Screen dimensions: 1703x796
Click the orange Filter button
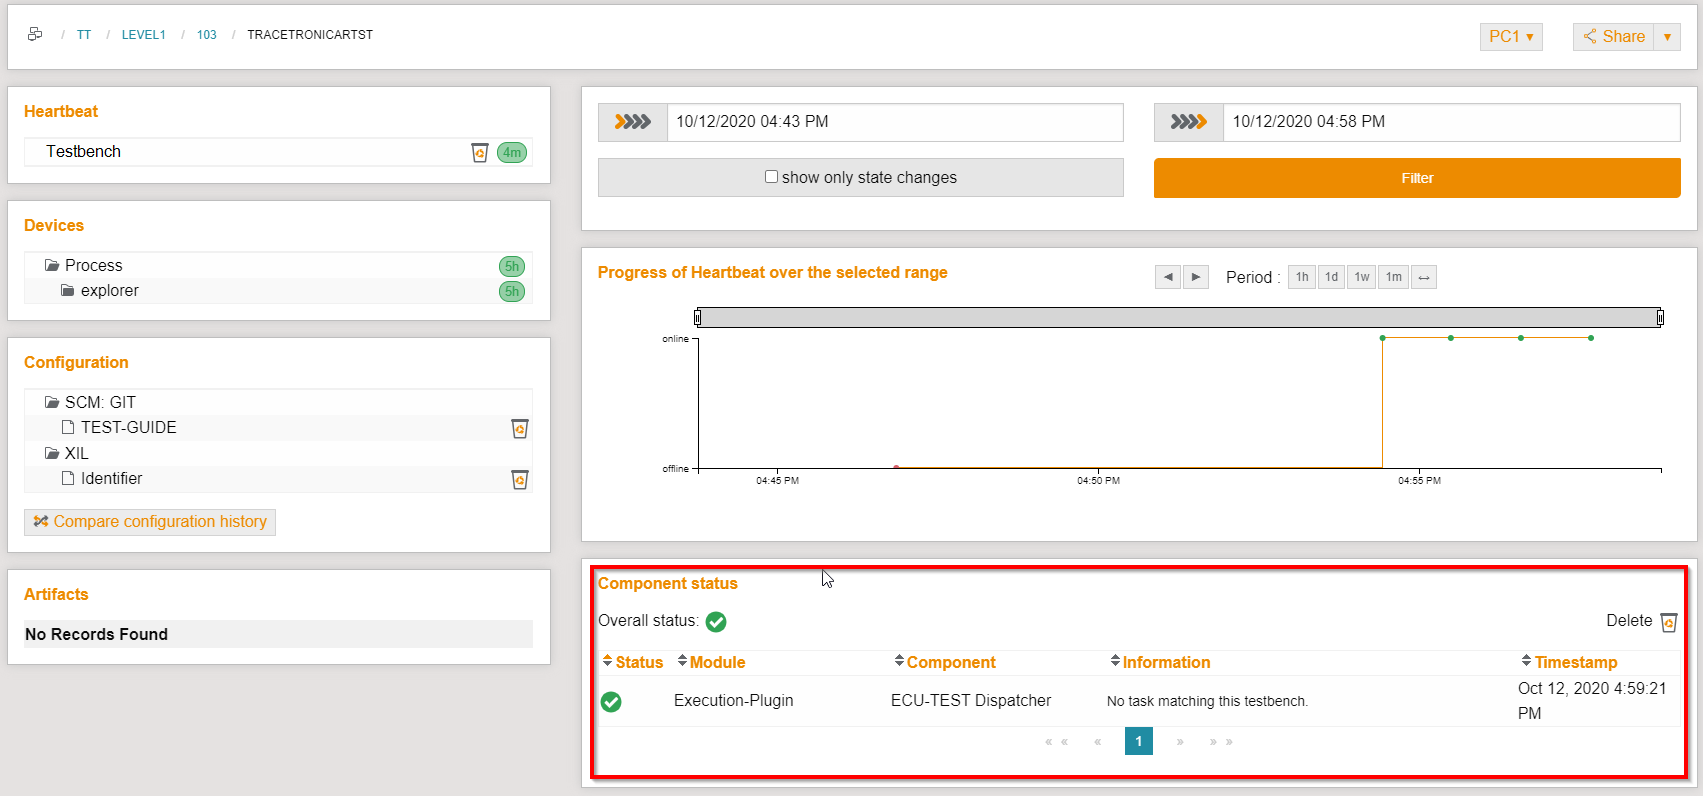coord(1416,178)
